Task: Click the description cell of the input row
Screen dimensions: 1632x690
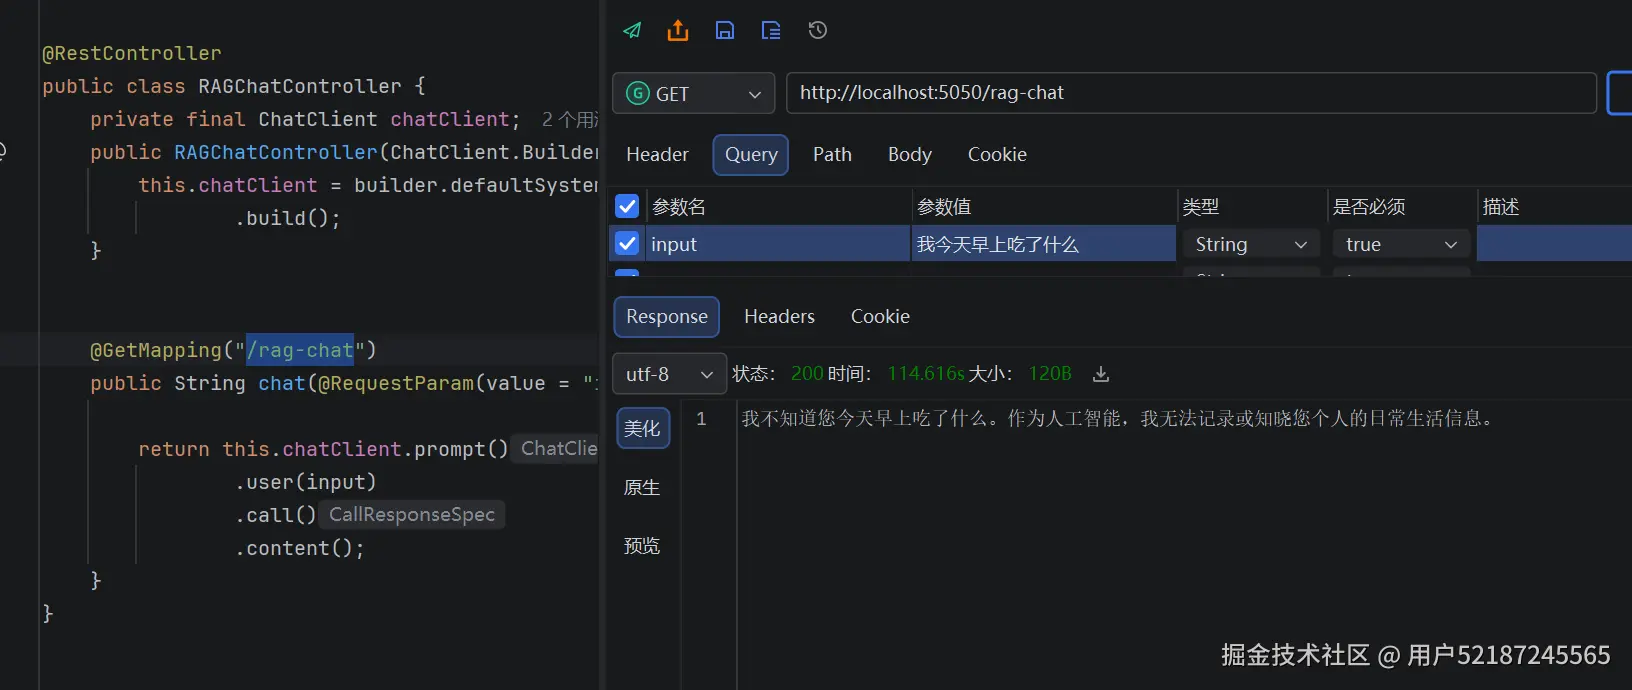Action: pos(1554,244)
